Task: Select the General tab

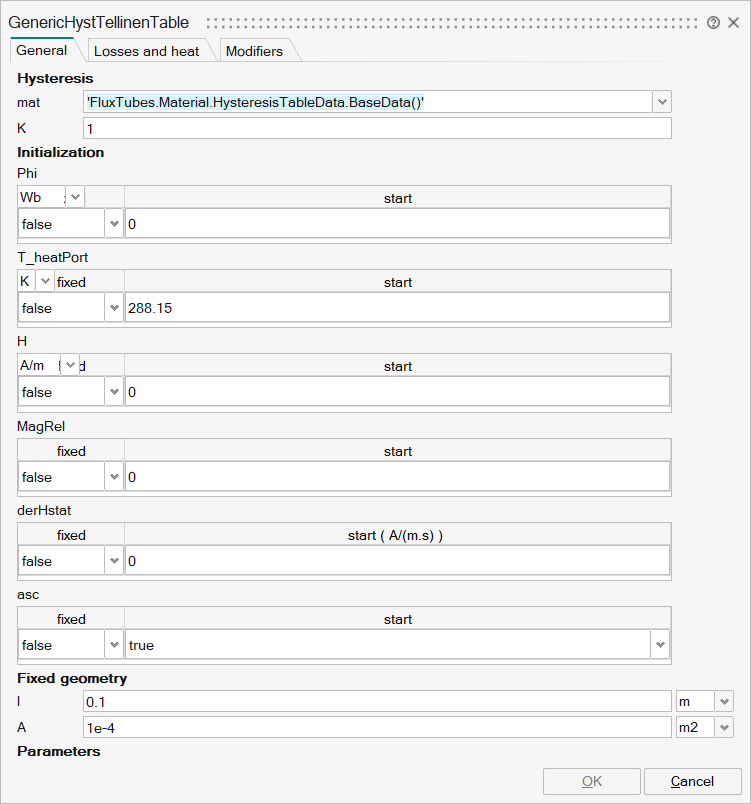Action: [42, 50]
